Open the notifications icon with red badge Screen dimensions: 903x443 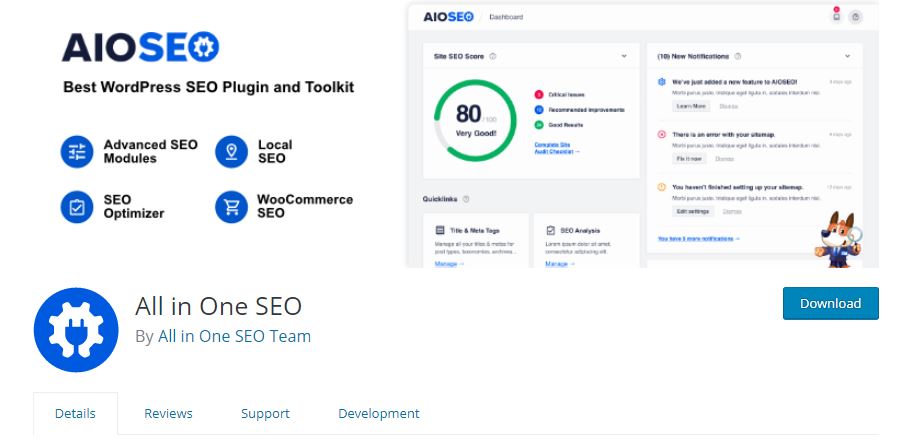pyautogui.click(x=836, y=16)
